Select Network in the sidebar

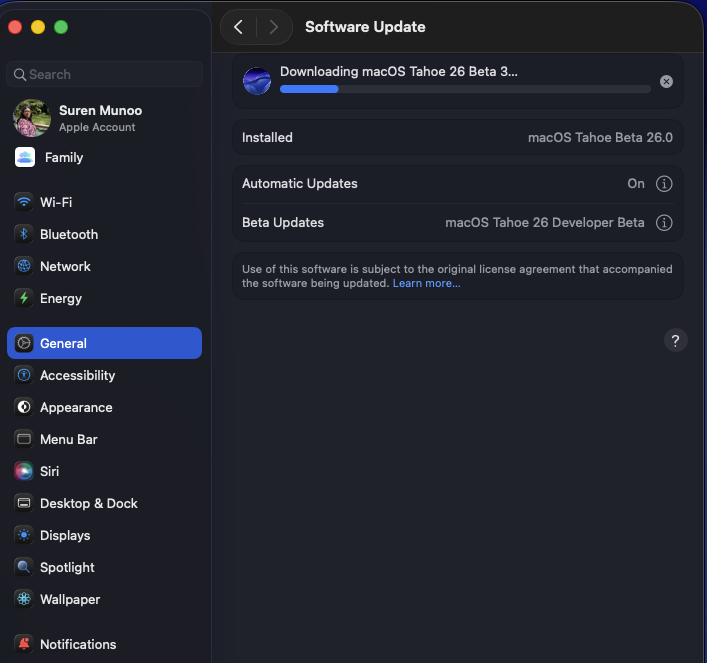click(105, 266)
